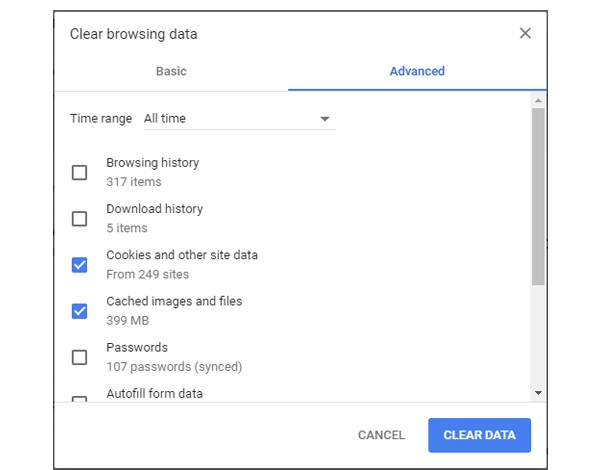
Task: Click the CANCEL button
Action: 381,436
